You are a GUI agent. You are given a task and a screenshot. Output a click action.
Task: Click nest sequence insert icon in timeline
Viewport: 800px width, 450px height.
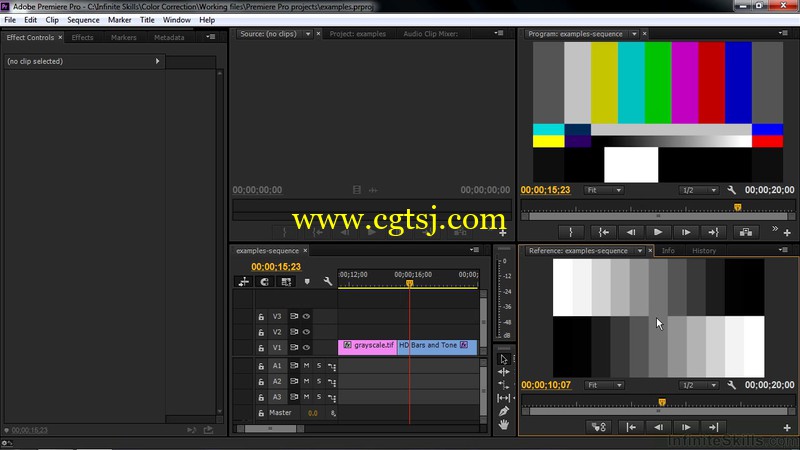244,282
